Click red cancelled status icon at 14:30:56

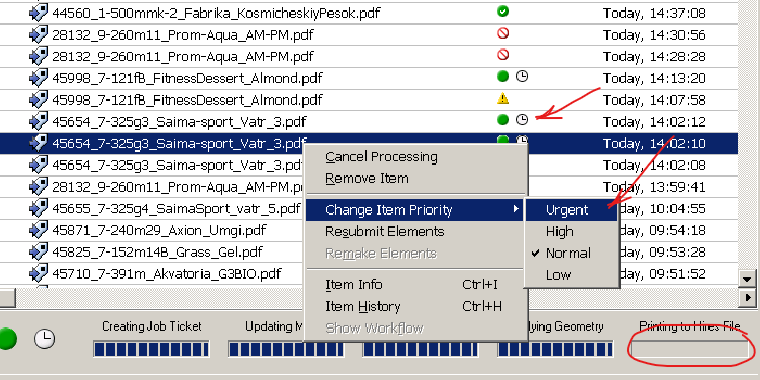[x=503, y=33]
